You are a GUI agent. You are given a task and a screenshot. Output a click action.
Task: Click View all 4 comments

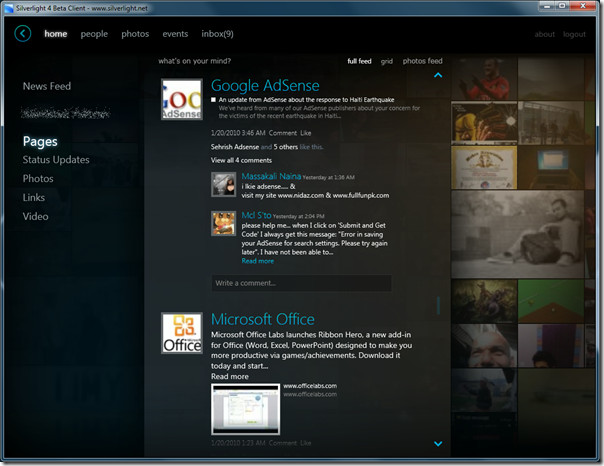(x=241, y=160)
